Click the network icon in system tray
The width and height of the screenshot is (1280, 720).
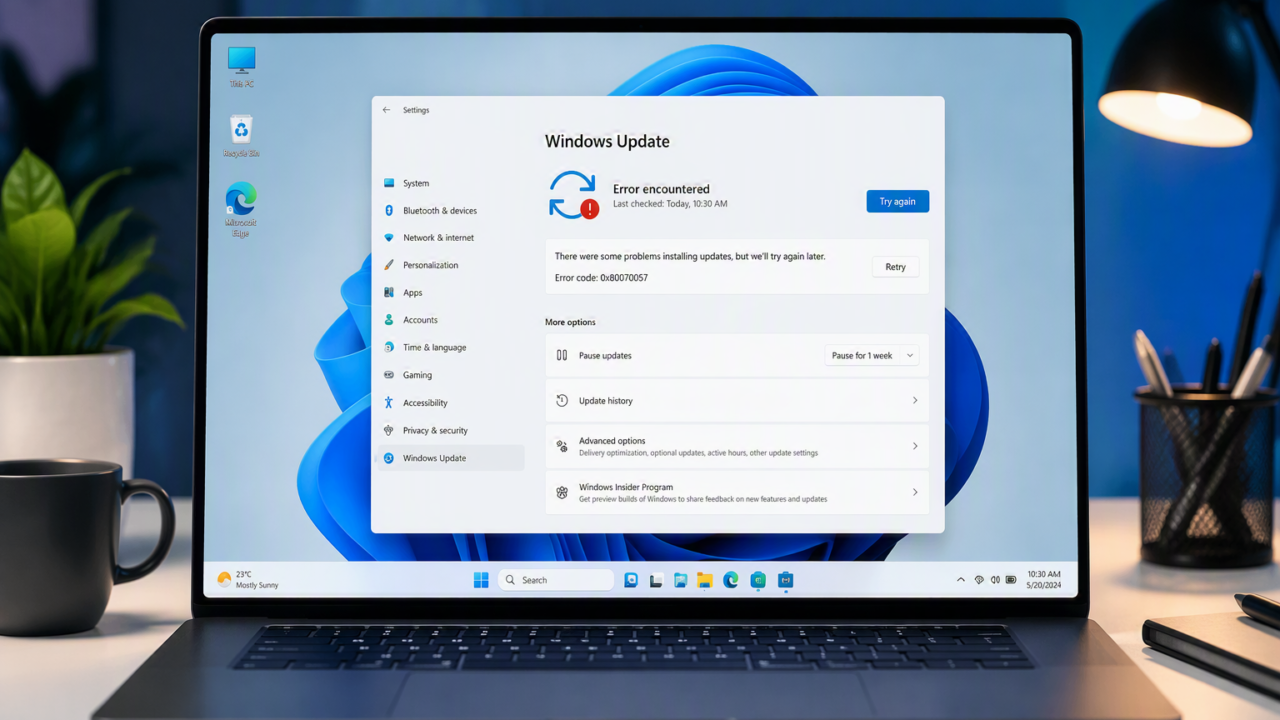[979, 580]
